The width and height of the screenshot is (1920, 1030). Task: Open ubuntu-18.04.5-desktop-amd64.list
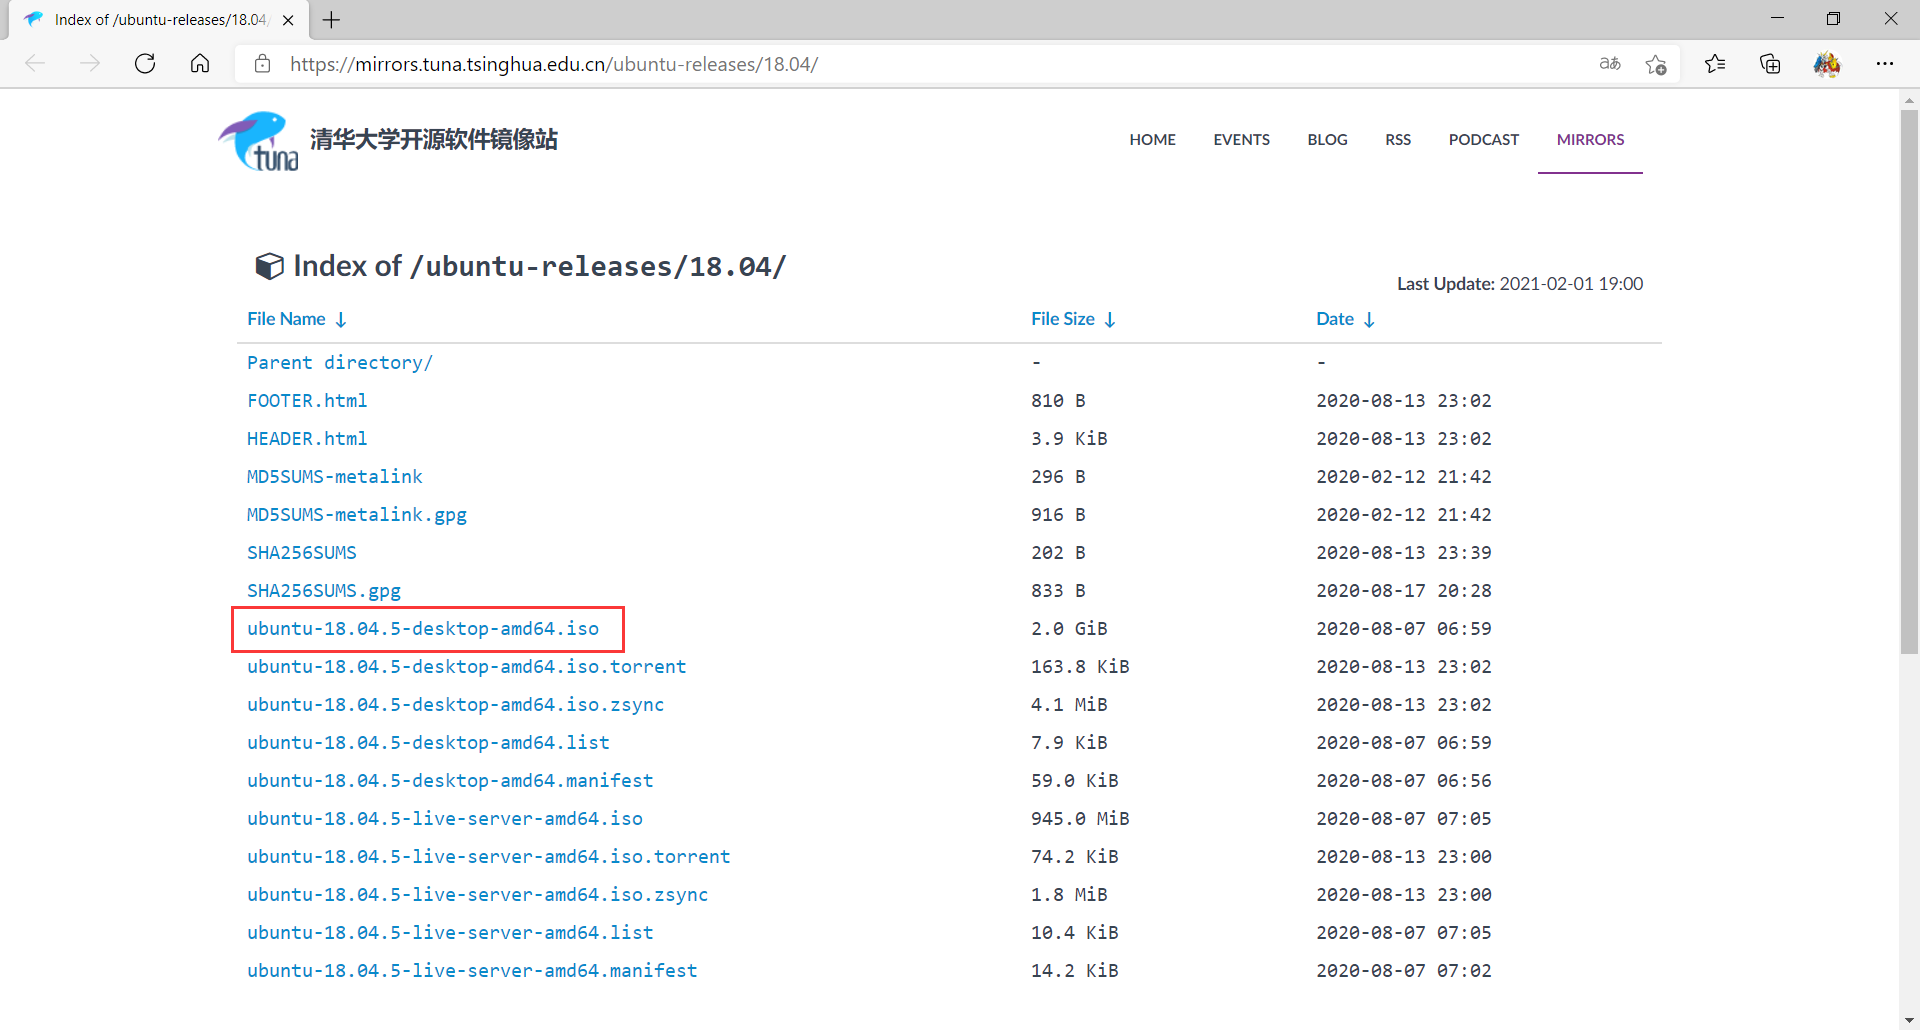[x=428, y=743]
